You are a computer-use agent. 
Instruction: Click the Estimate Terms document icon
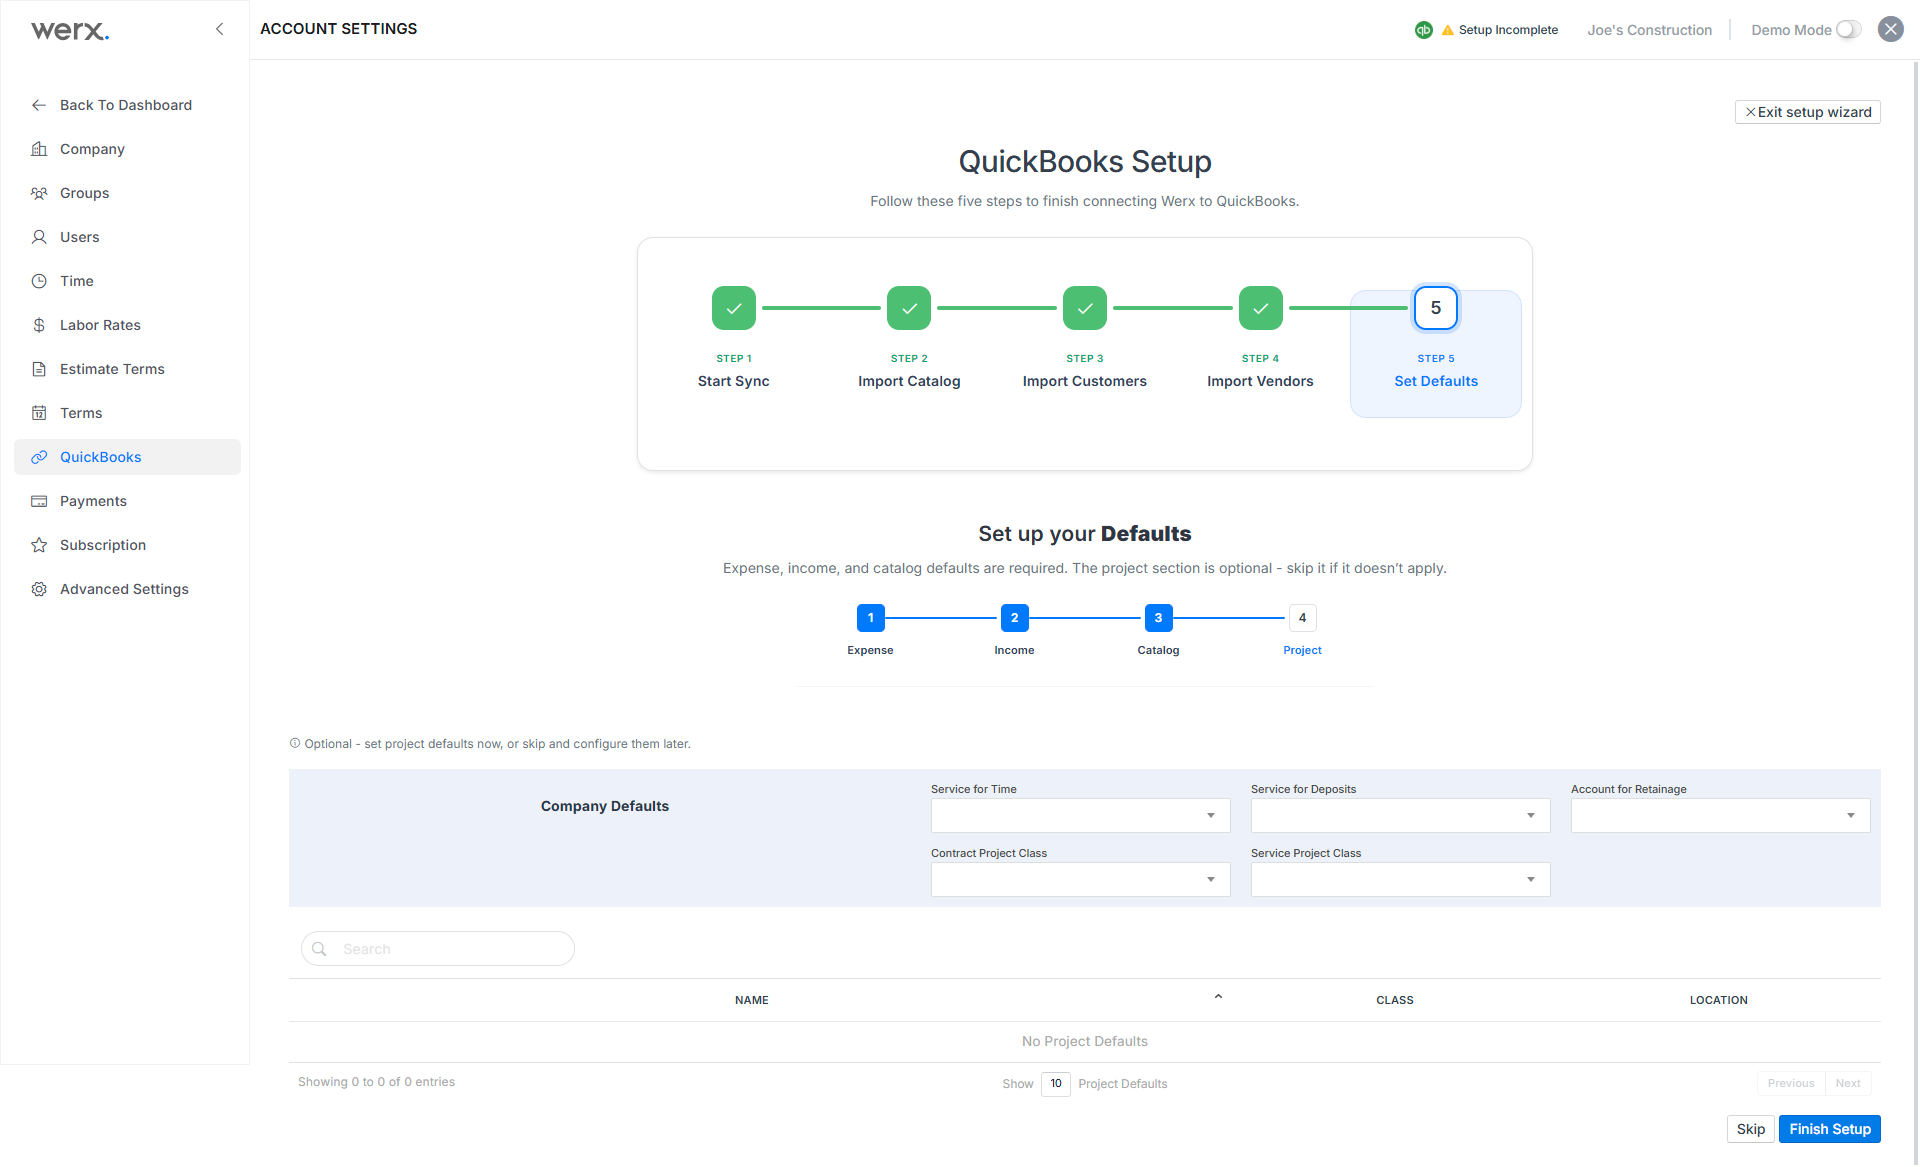coord(39,369)
